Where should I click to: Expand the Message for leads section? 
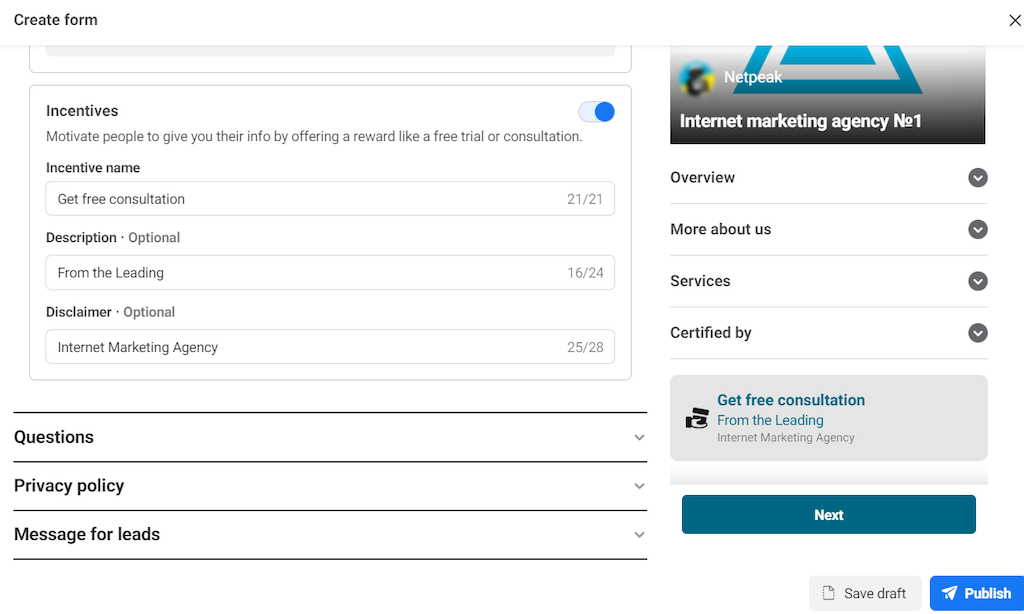pyautogui.click(x=330, y=534)
